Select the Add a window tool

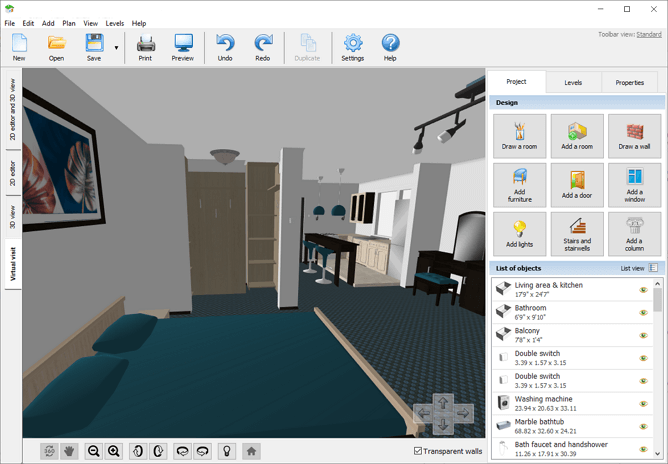click(x=634, y=185)
